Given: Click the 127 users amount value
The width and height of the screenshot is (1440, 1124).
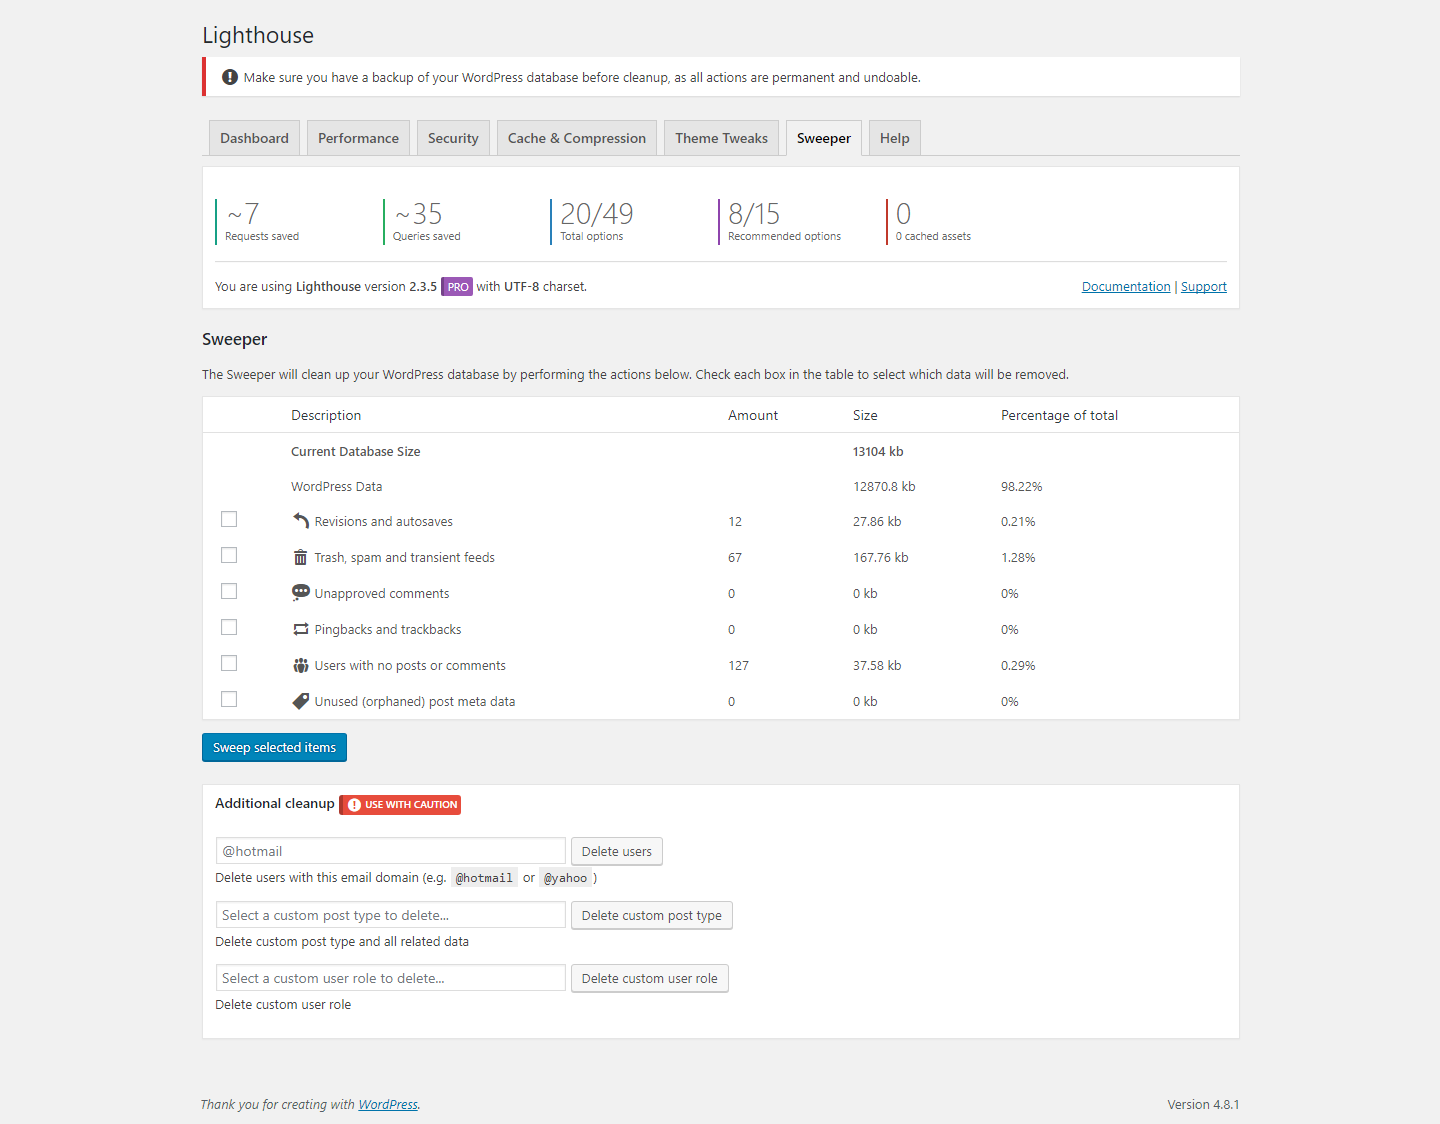Looking at the screenshot, I should click(738, 666).
